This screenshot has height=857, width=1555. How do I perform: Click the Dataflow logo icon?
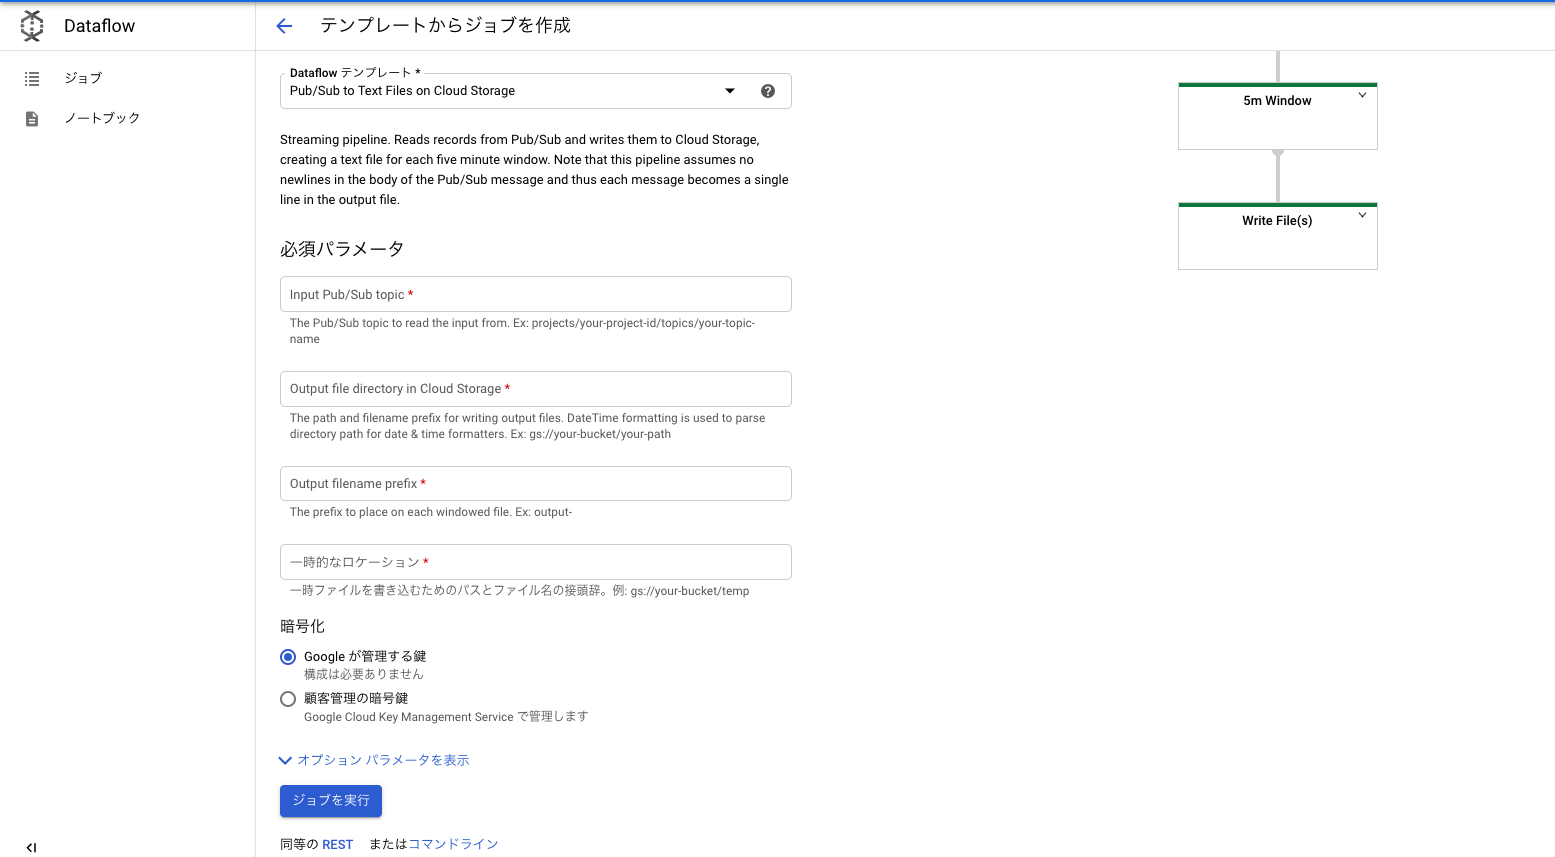coord(32,26)
